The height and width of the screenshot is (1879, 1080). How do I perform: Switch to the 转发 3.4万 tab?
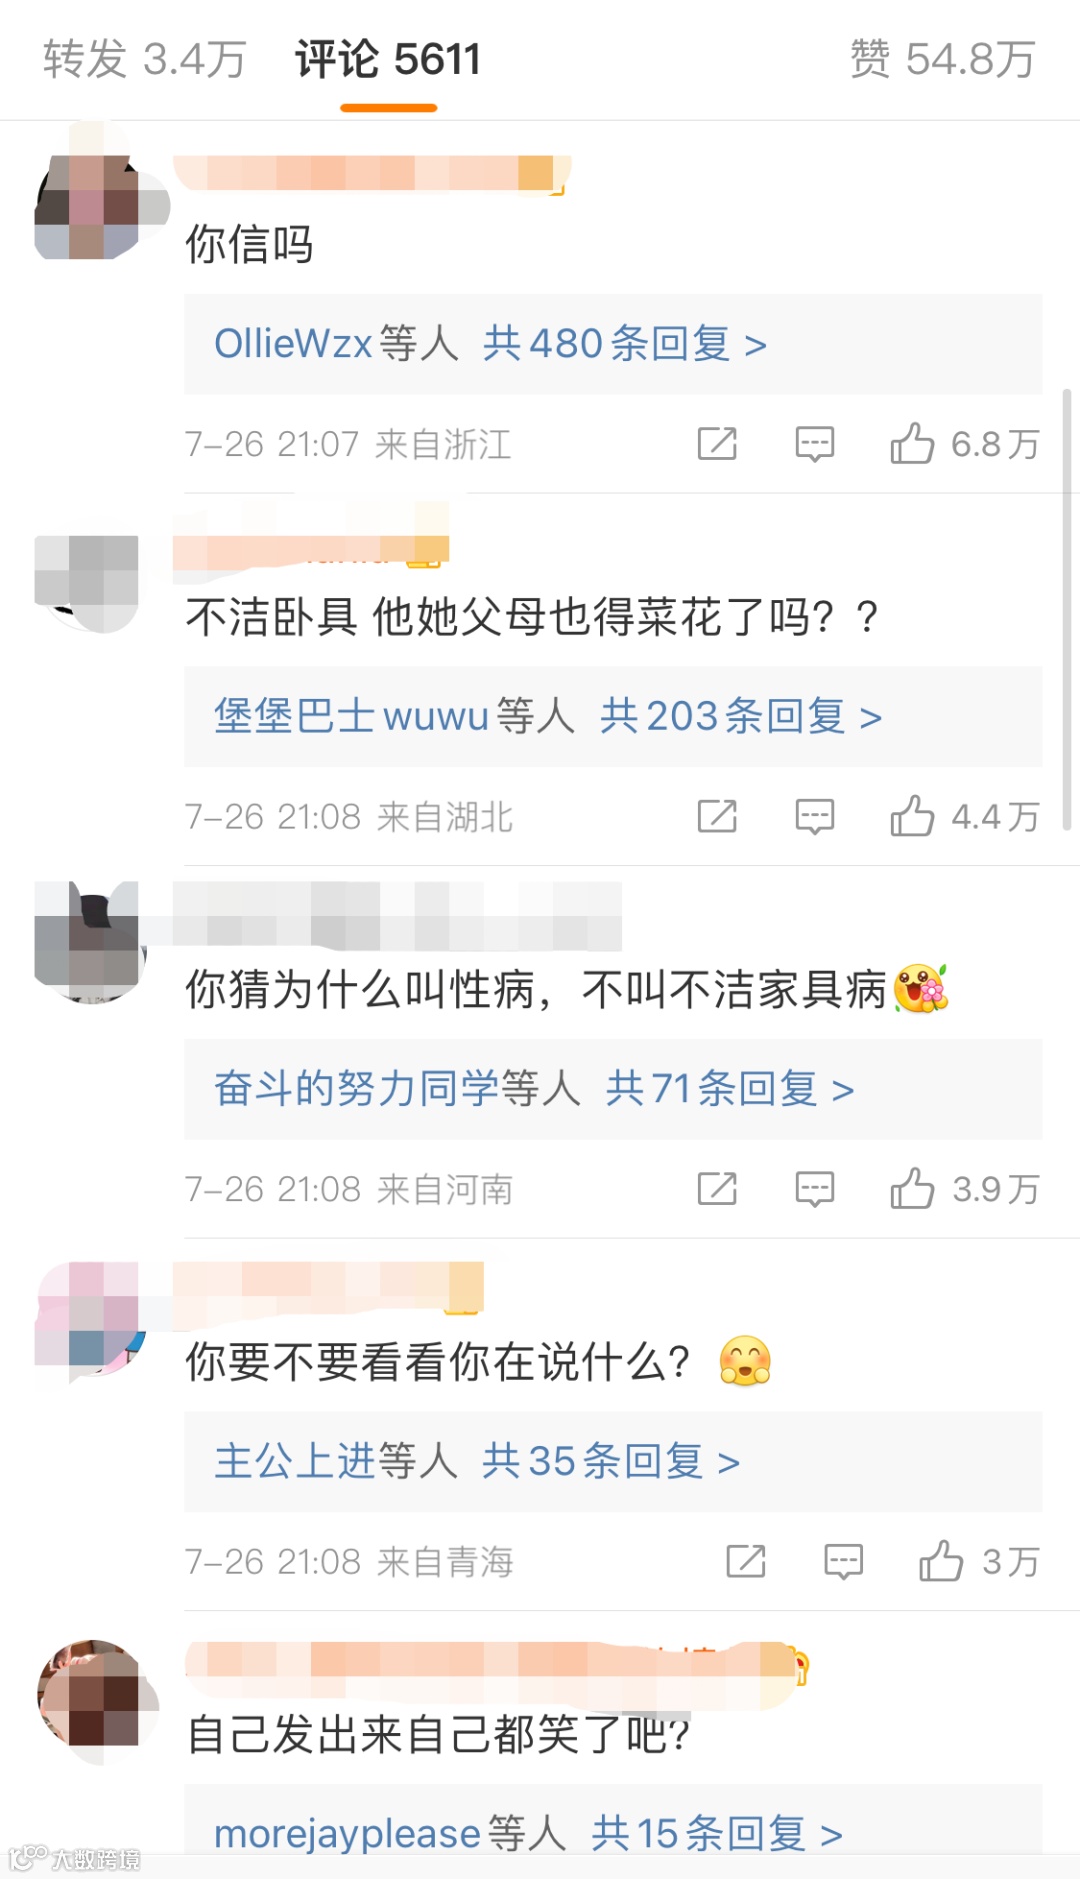pos(145,60)
